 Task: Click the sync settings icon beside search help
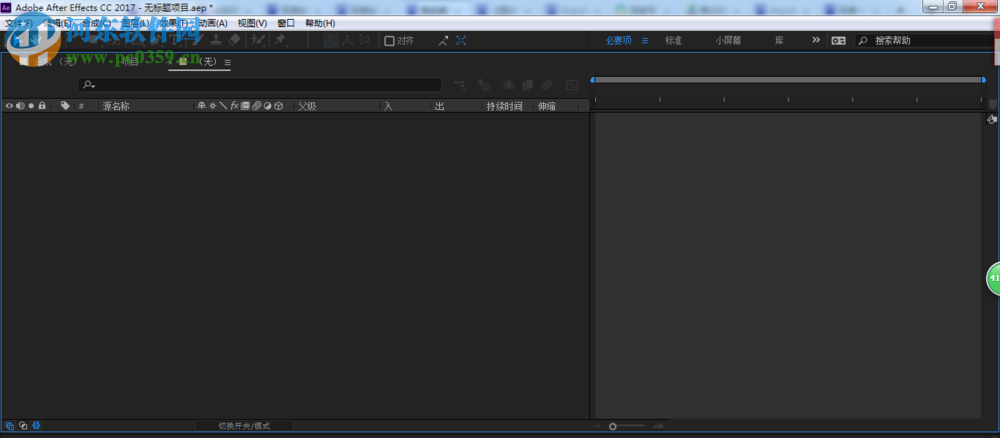pos(838,40)
